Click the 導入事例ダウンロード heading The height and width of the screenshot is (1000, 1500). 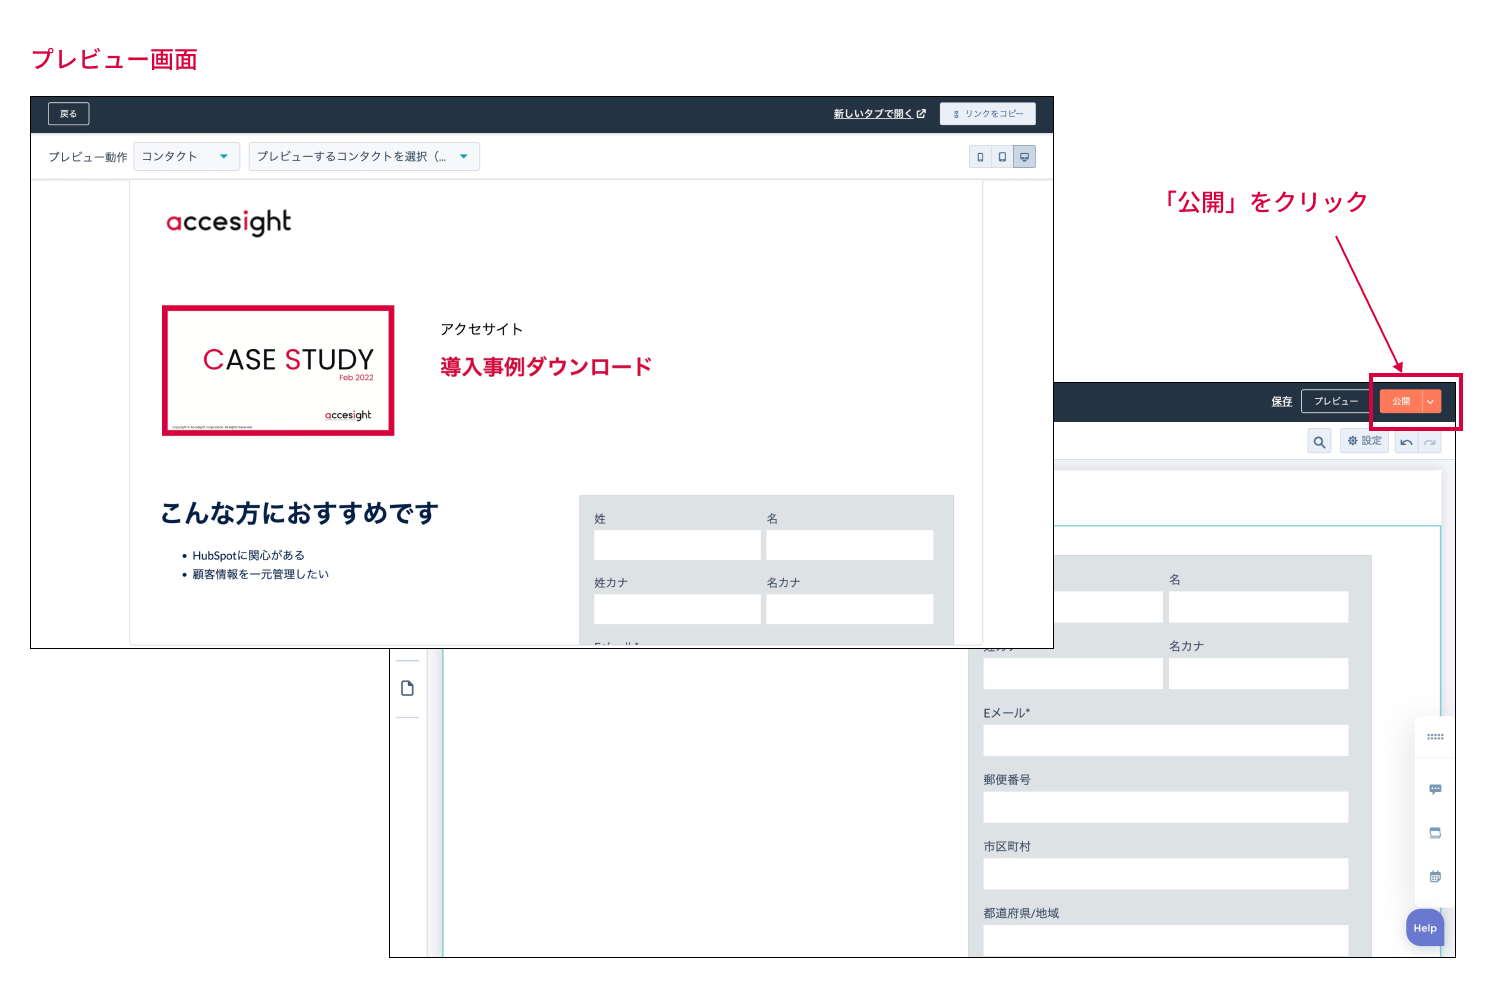(x=546, y=367)
